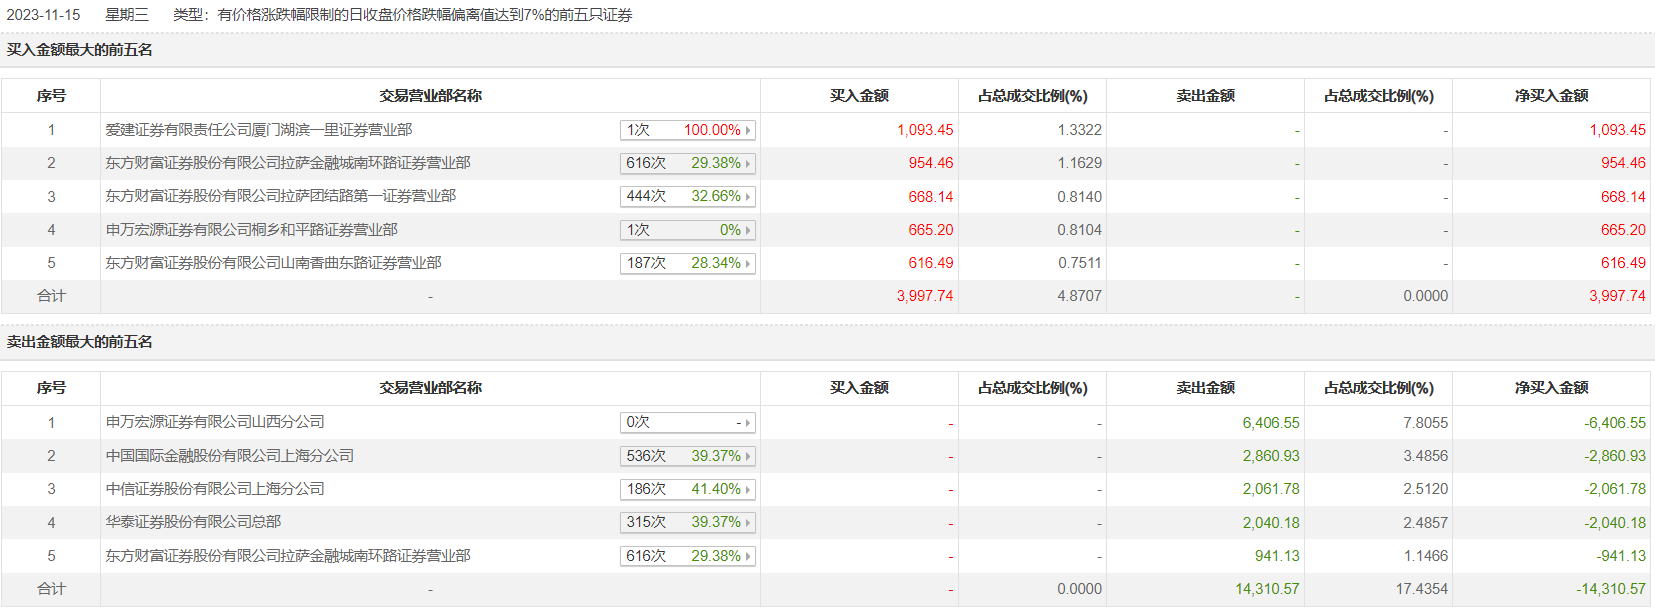Viewport: 1655px width, 612px height.
Task: Click the arrow icon beside 536次 39.37%
Action: [x=748, y=457]
